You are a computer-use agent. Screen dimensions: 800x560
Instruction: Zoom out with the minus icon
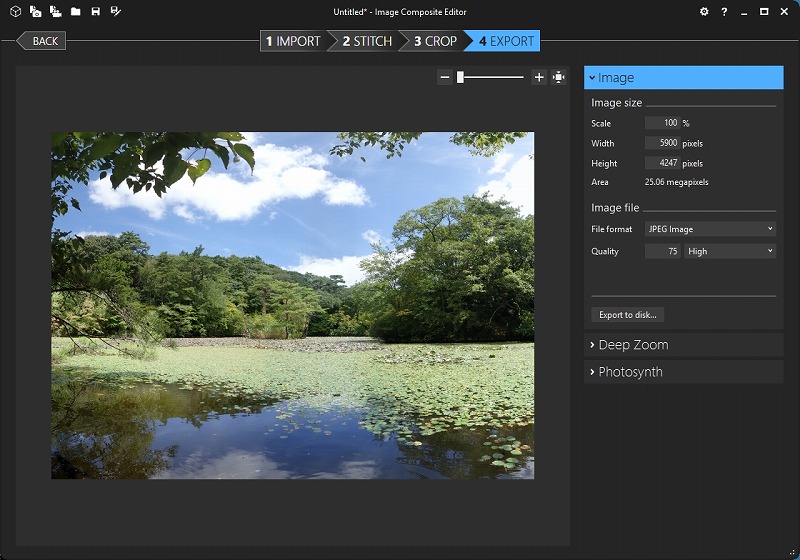click(445, 77)
